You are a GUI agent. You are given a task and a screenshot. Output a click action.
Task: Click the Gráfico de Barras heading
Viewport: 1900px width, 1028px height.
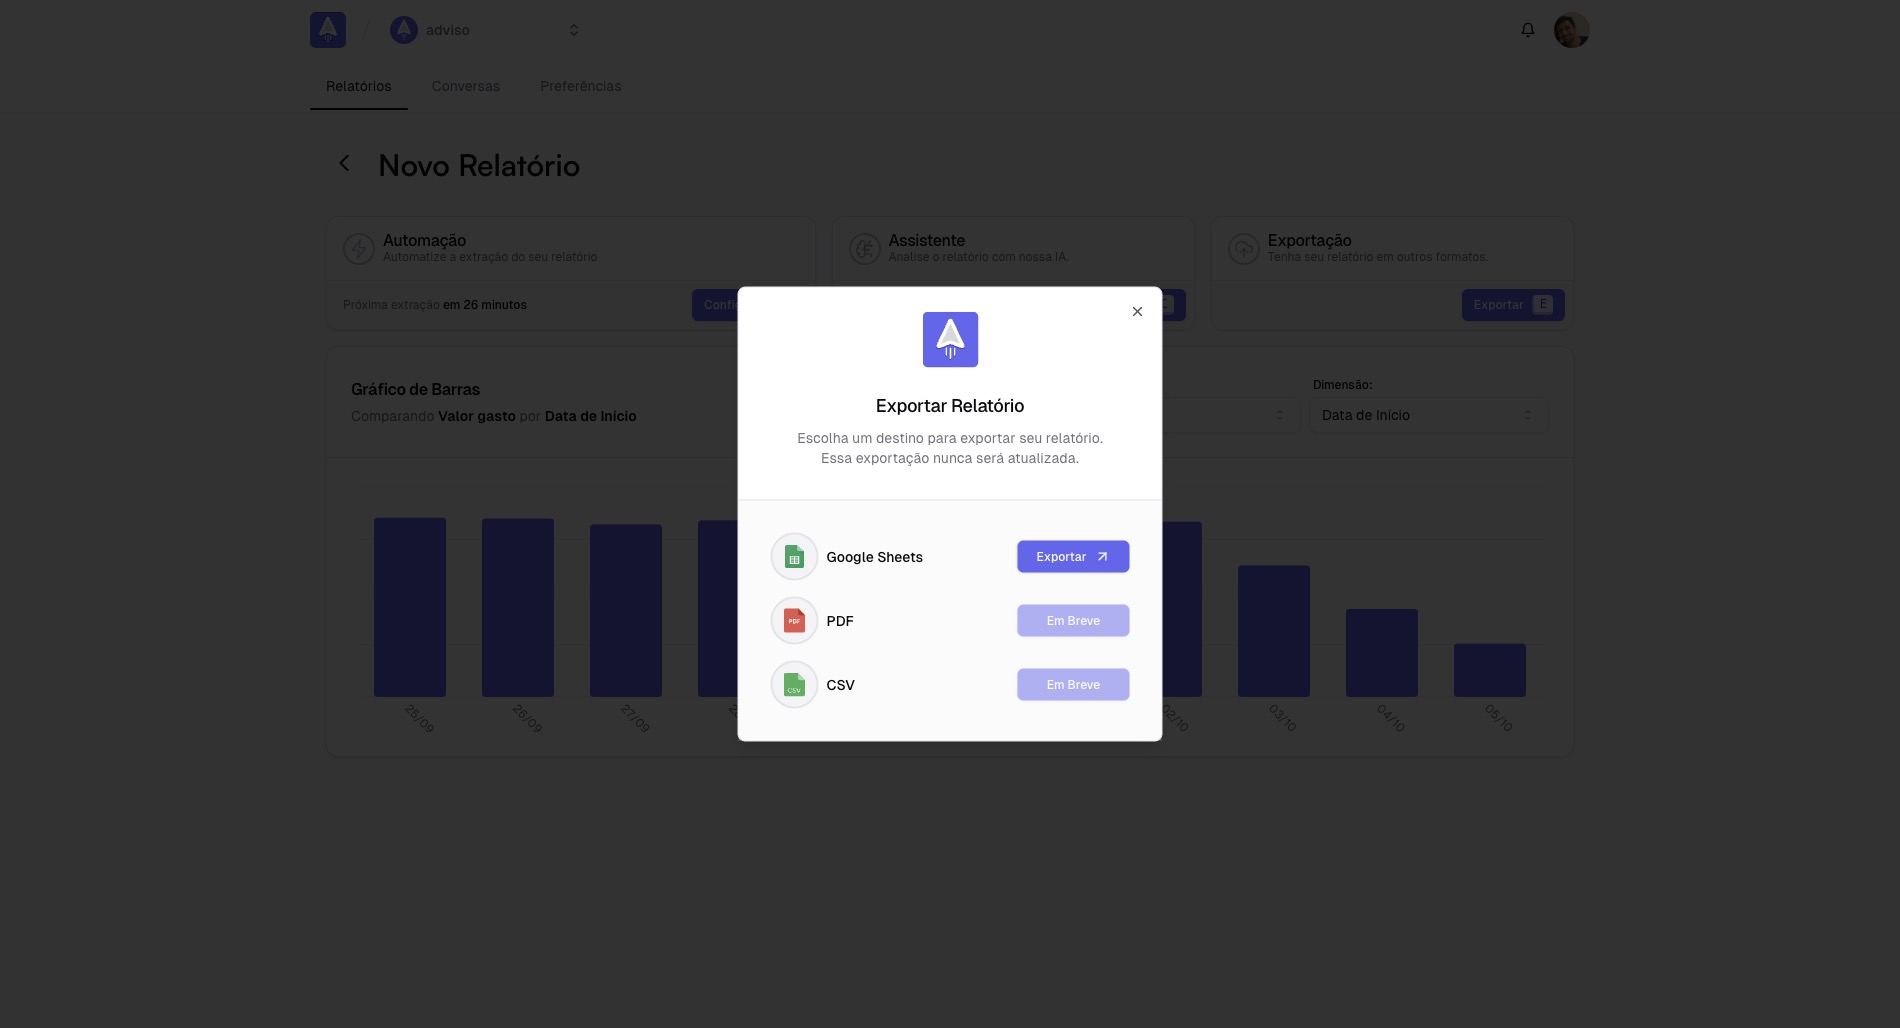point(415,389)
